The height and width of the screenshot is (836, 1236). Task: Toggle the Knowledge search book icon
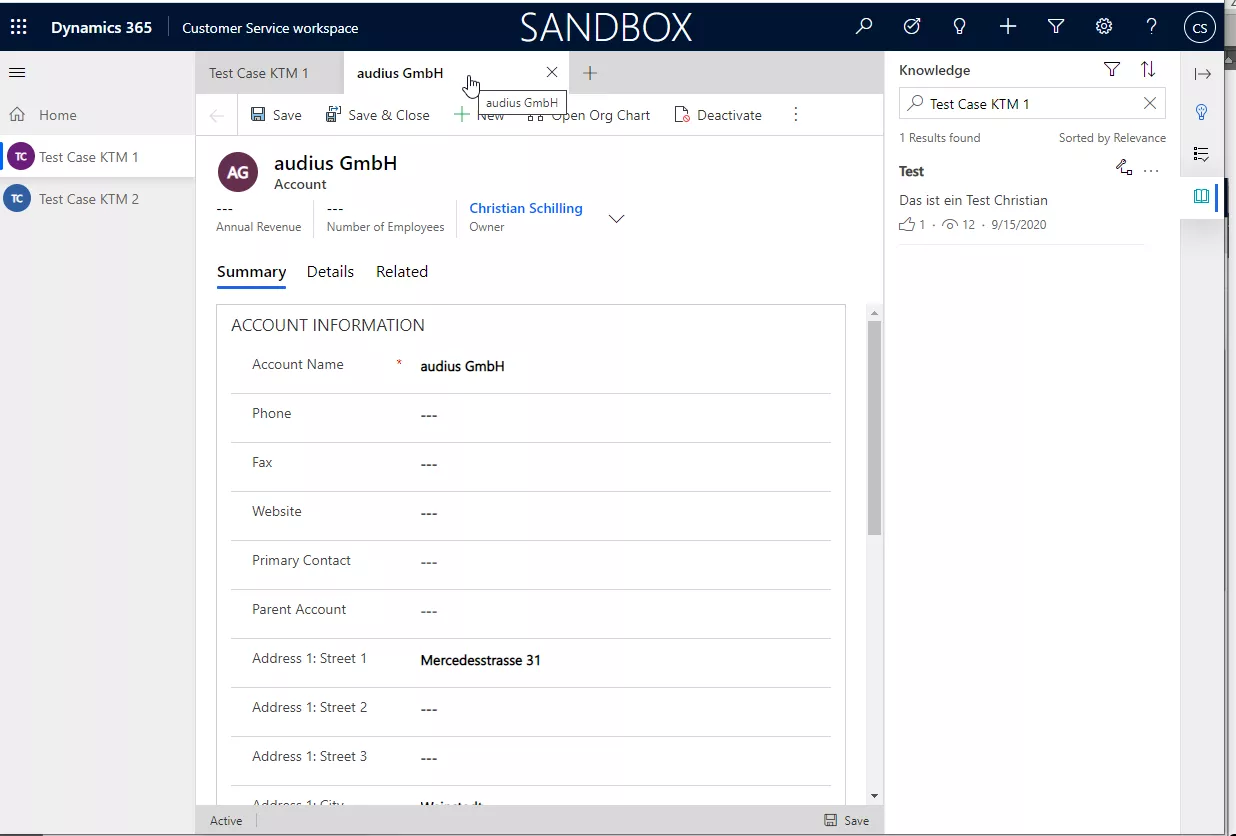(x=1202, y=196)
